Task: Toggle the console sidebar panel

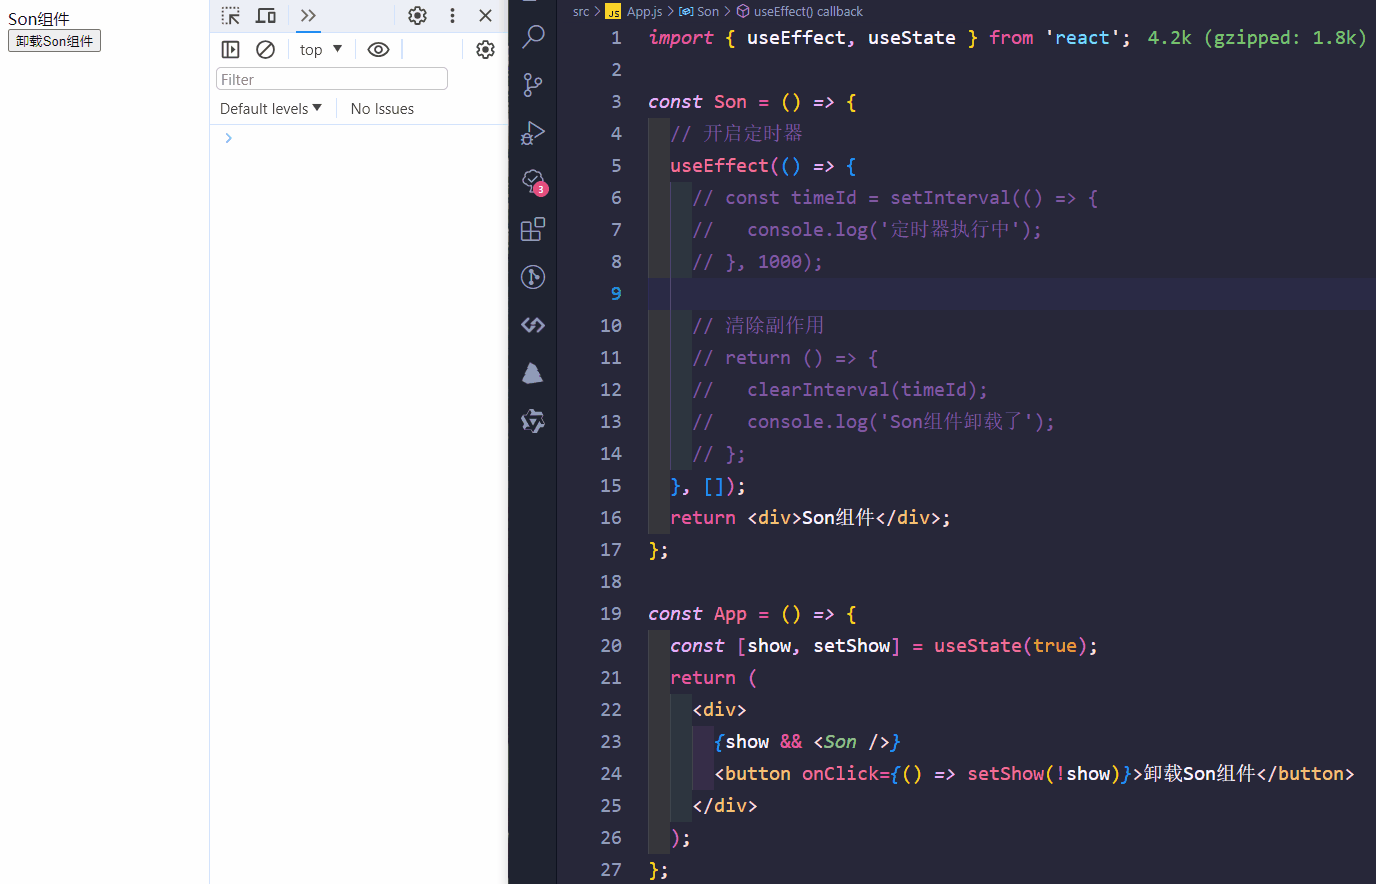Action: point(231,49)
